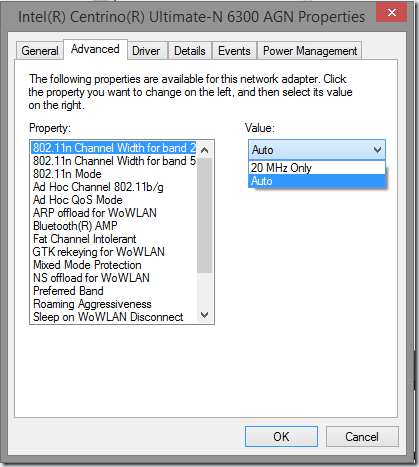Viewport: 419px width, 467px height.
Task: Open the Driver tab
Action: tap(146, 51)
